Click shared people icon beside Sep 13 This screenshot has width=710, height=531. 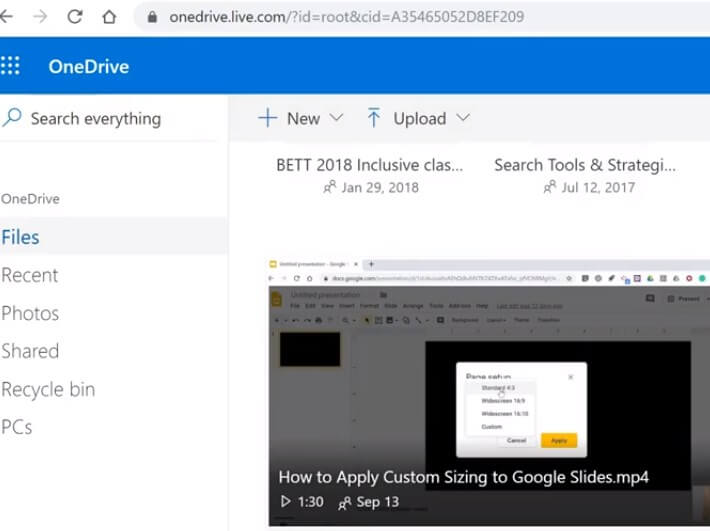pyautogui.click(x=345, y=502)
